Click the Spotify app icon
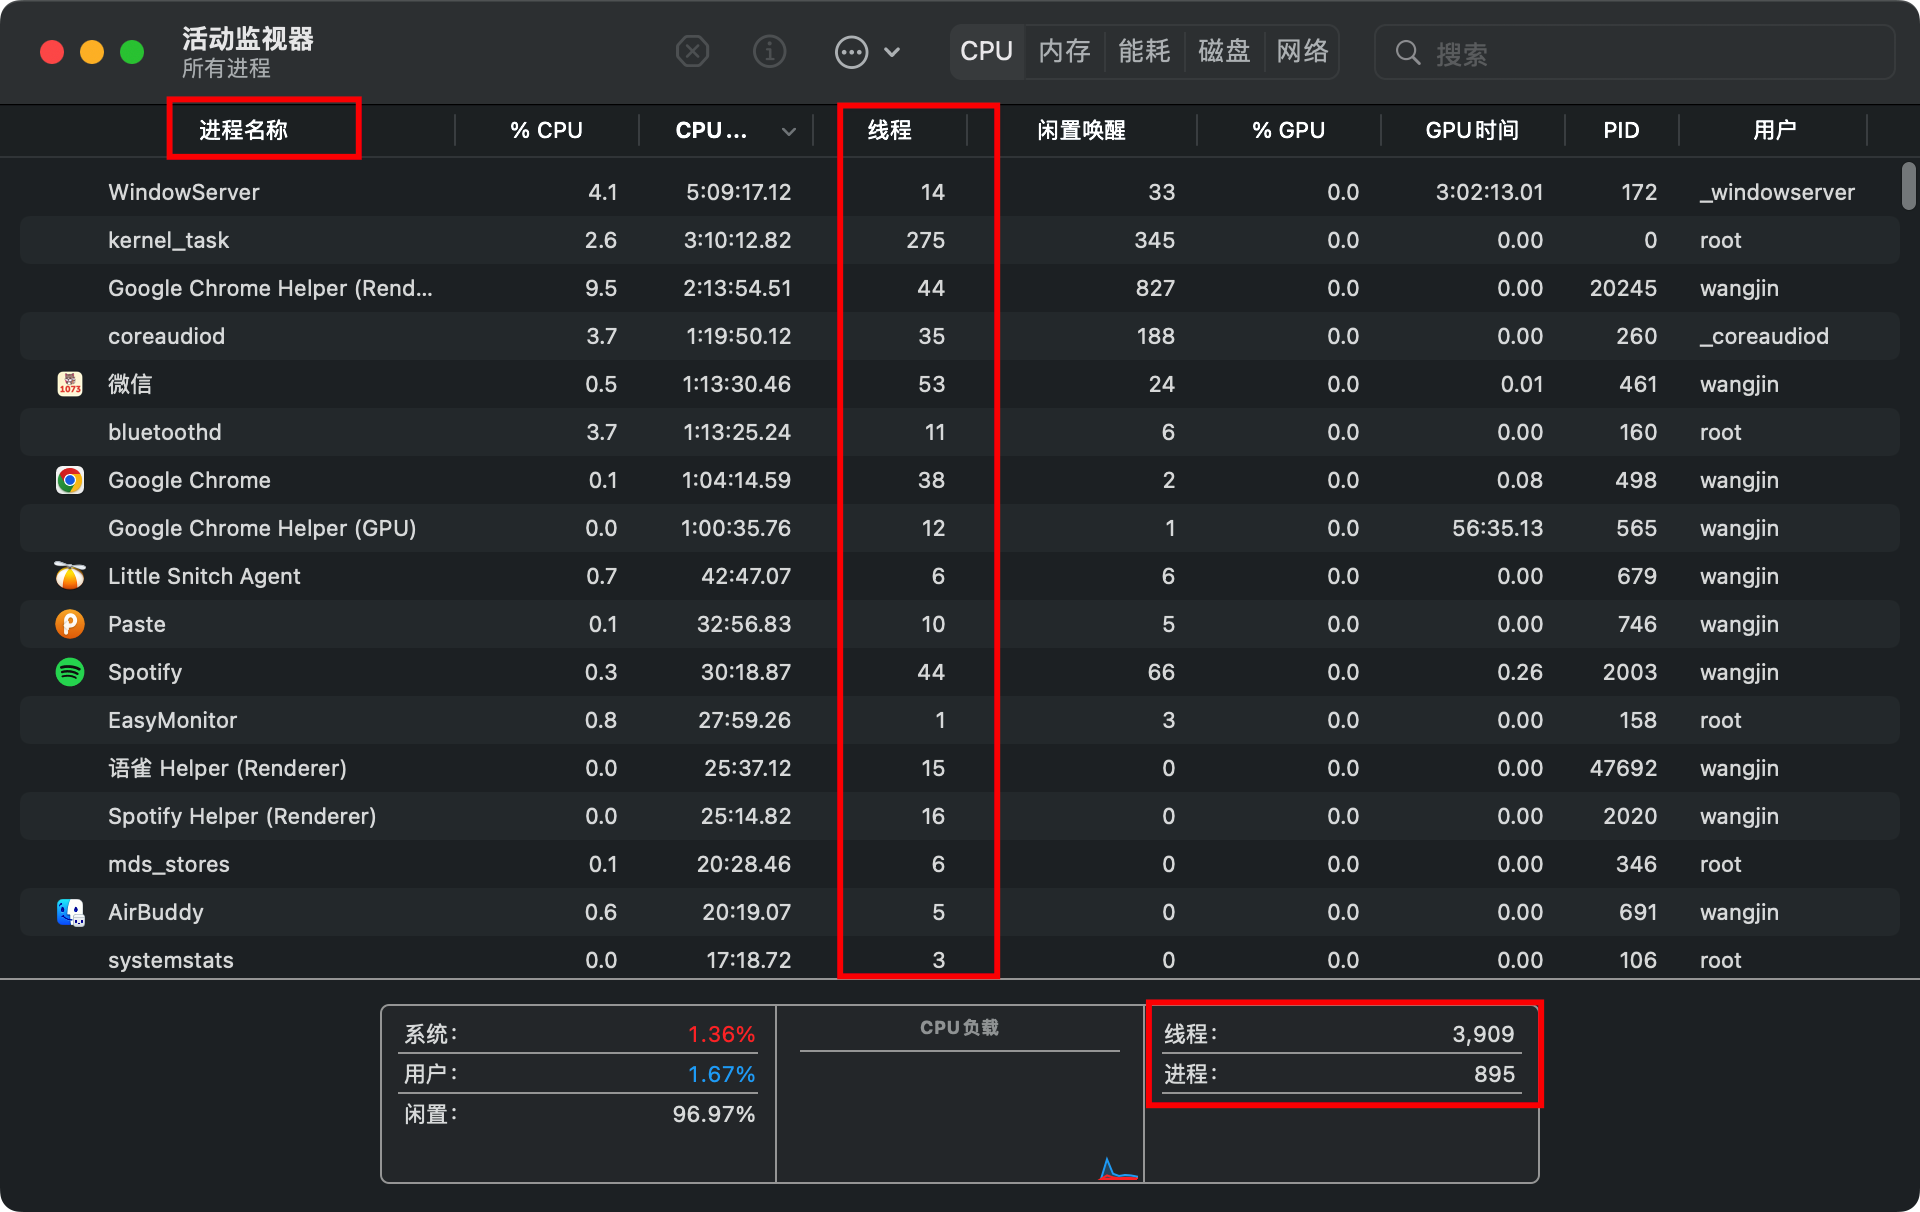This screenshot has height=1212, width=1920. click(70, 672)
